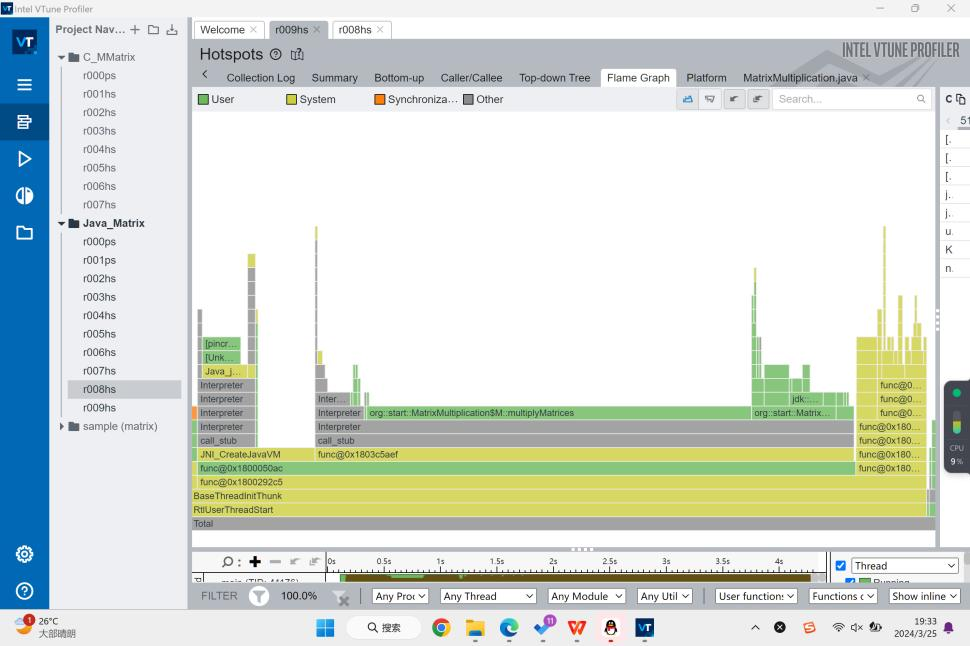This screenshot has width=970, height=646.
Task: Open Microsoft Edge from the taskbar
Action: [x=509, y=627]
